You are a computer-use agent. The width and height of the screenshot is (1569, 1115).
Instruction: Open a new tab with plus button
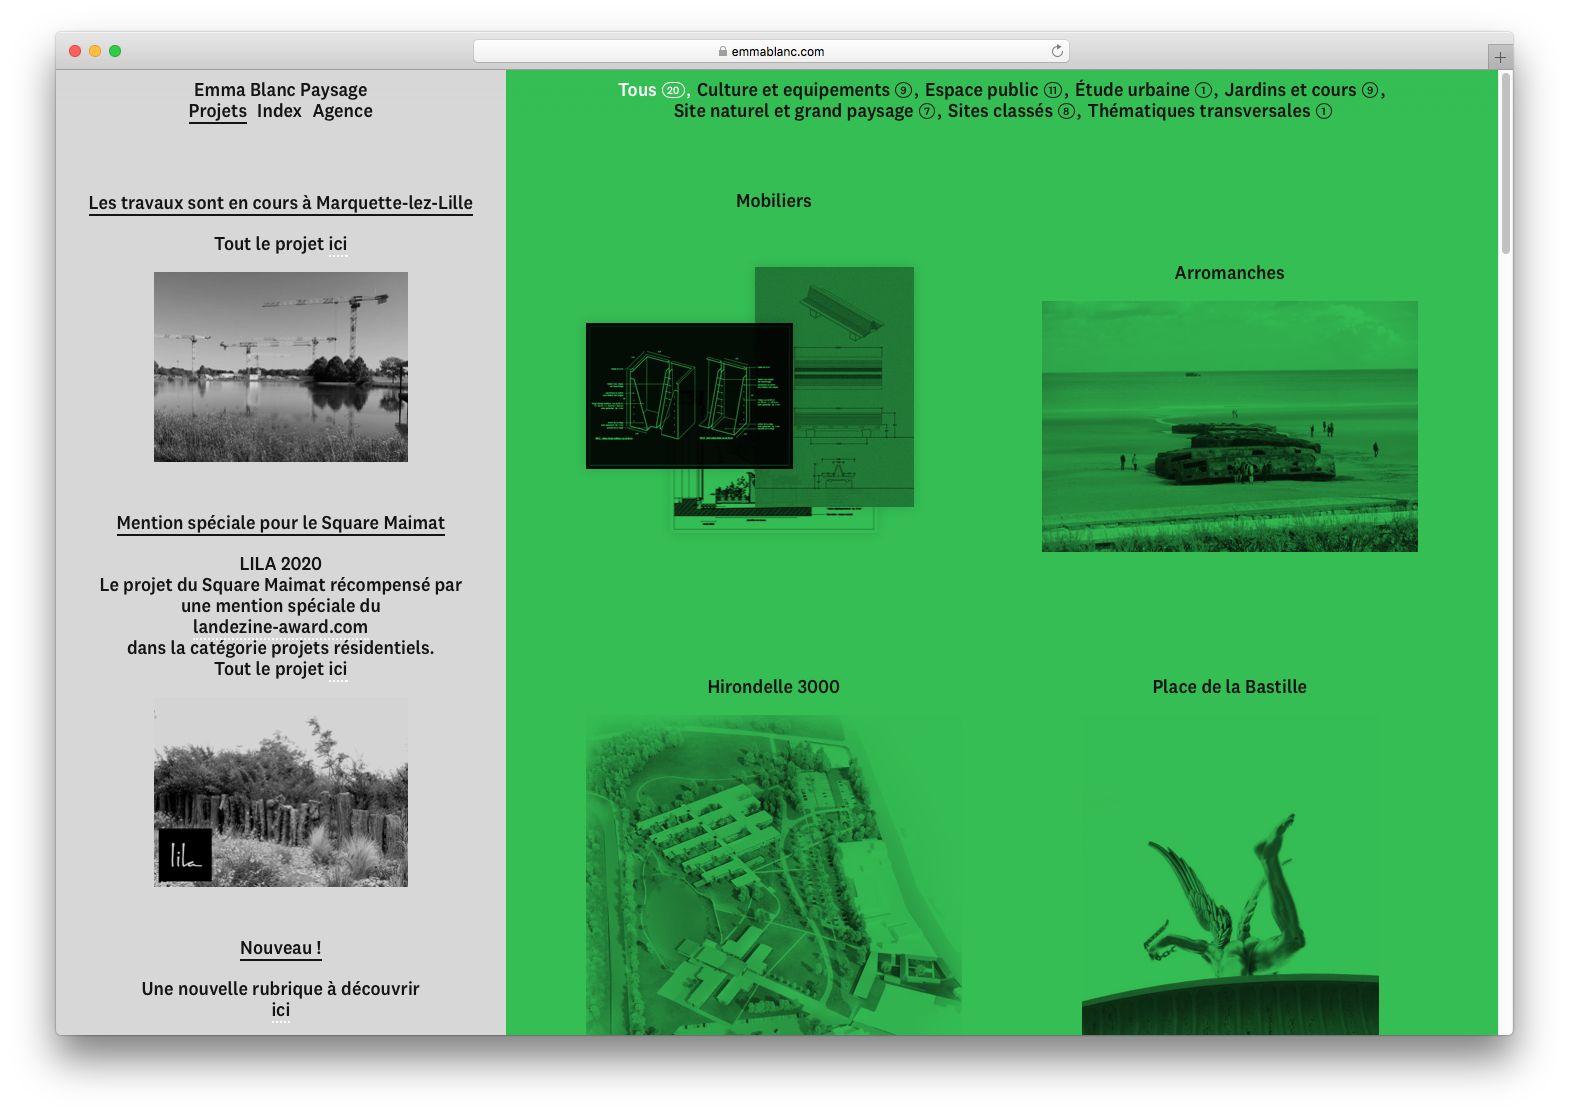(1499, 57)
